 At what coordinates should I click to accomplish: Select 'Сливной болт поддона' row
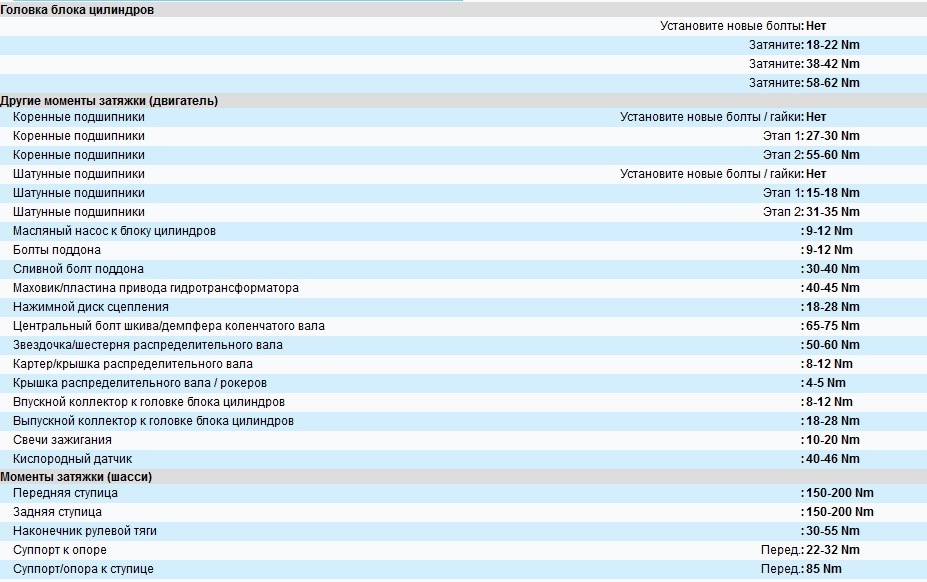[464, 269]
